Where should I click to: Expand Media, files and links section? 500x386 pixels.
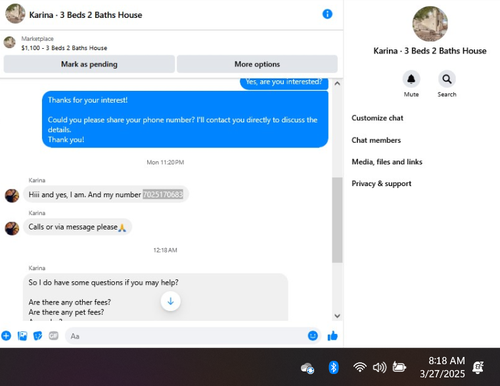pos(387,162)
